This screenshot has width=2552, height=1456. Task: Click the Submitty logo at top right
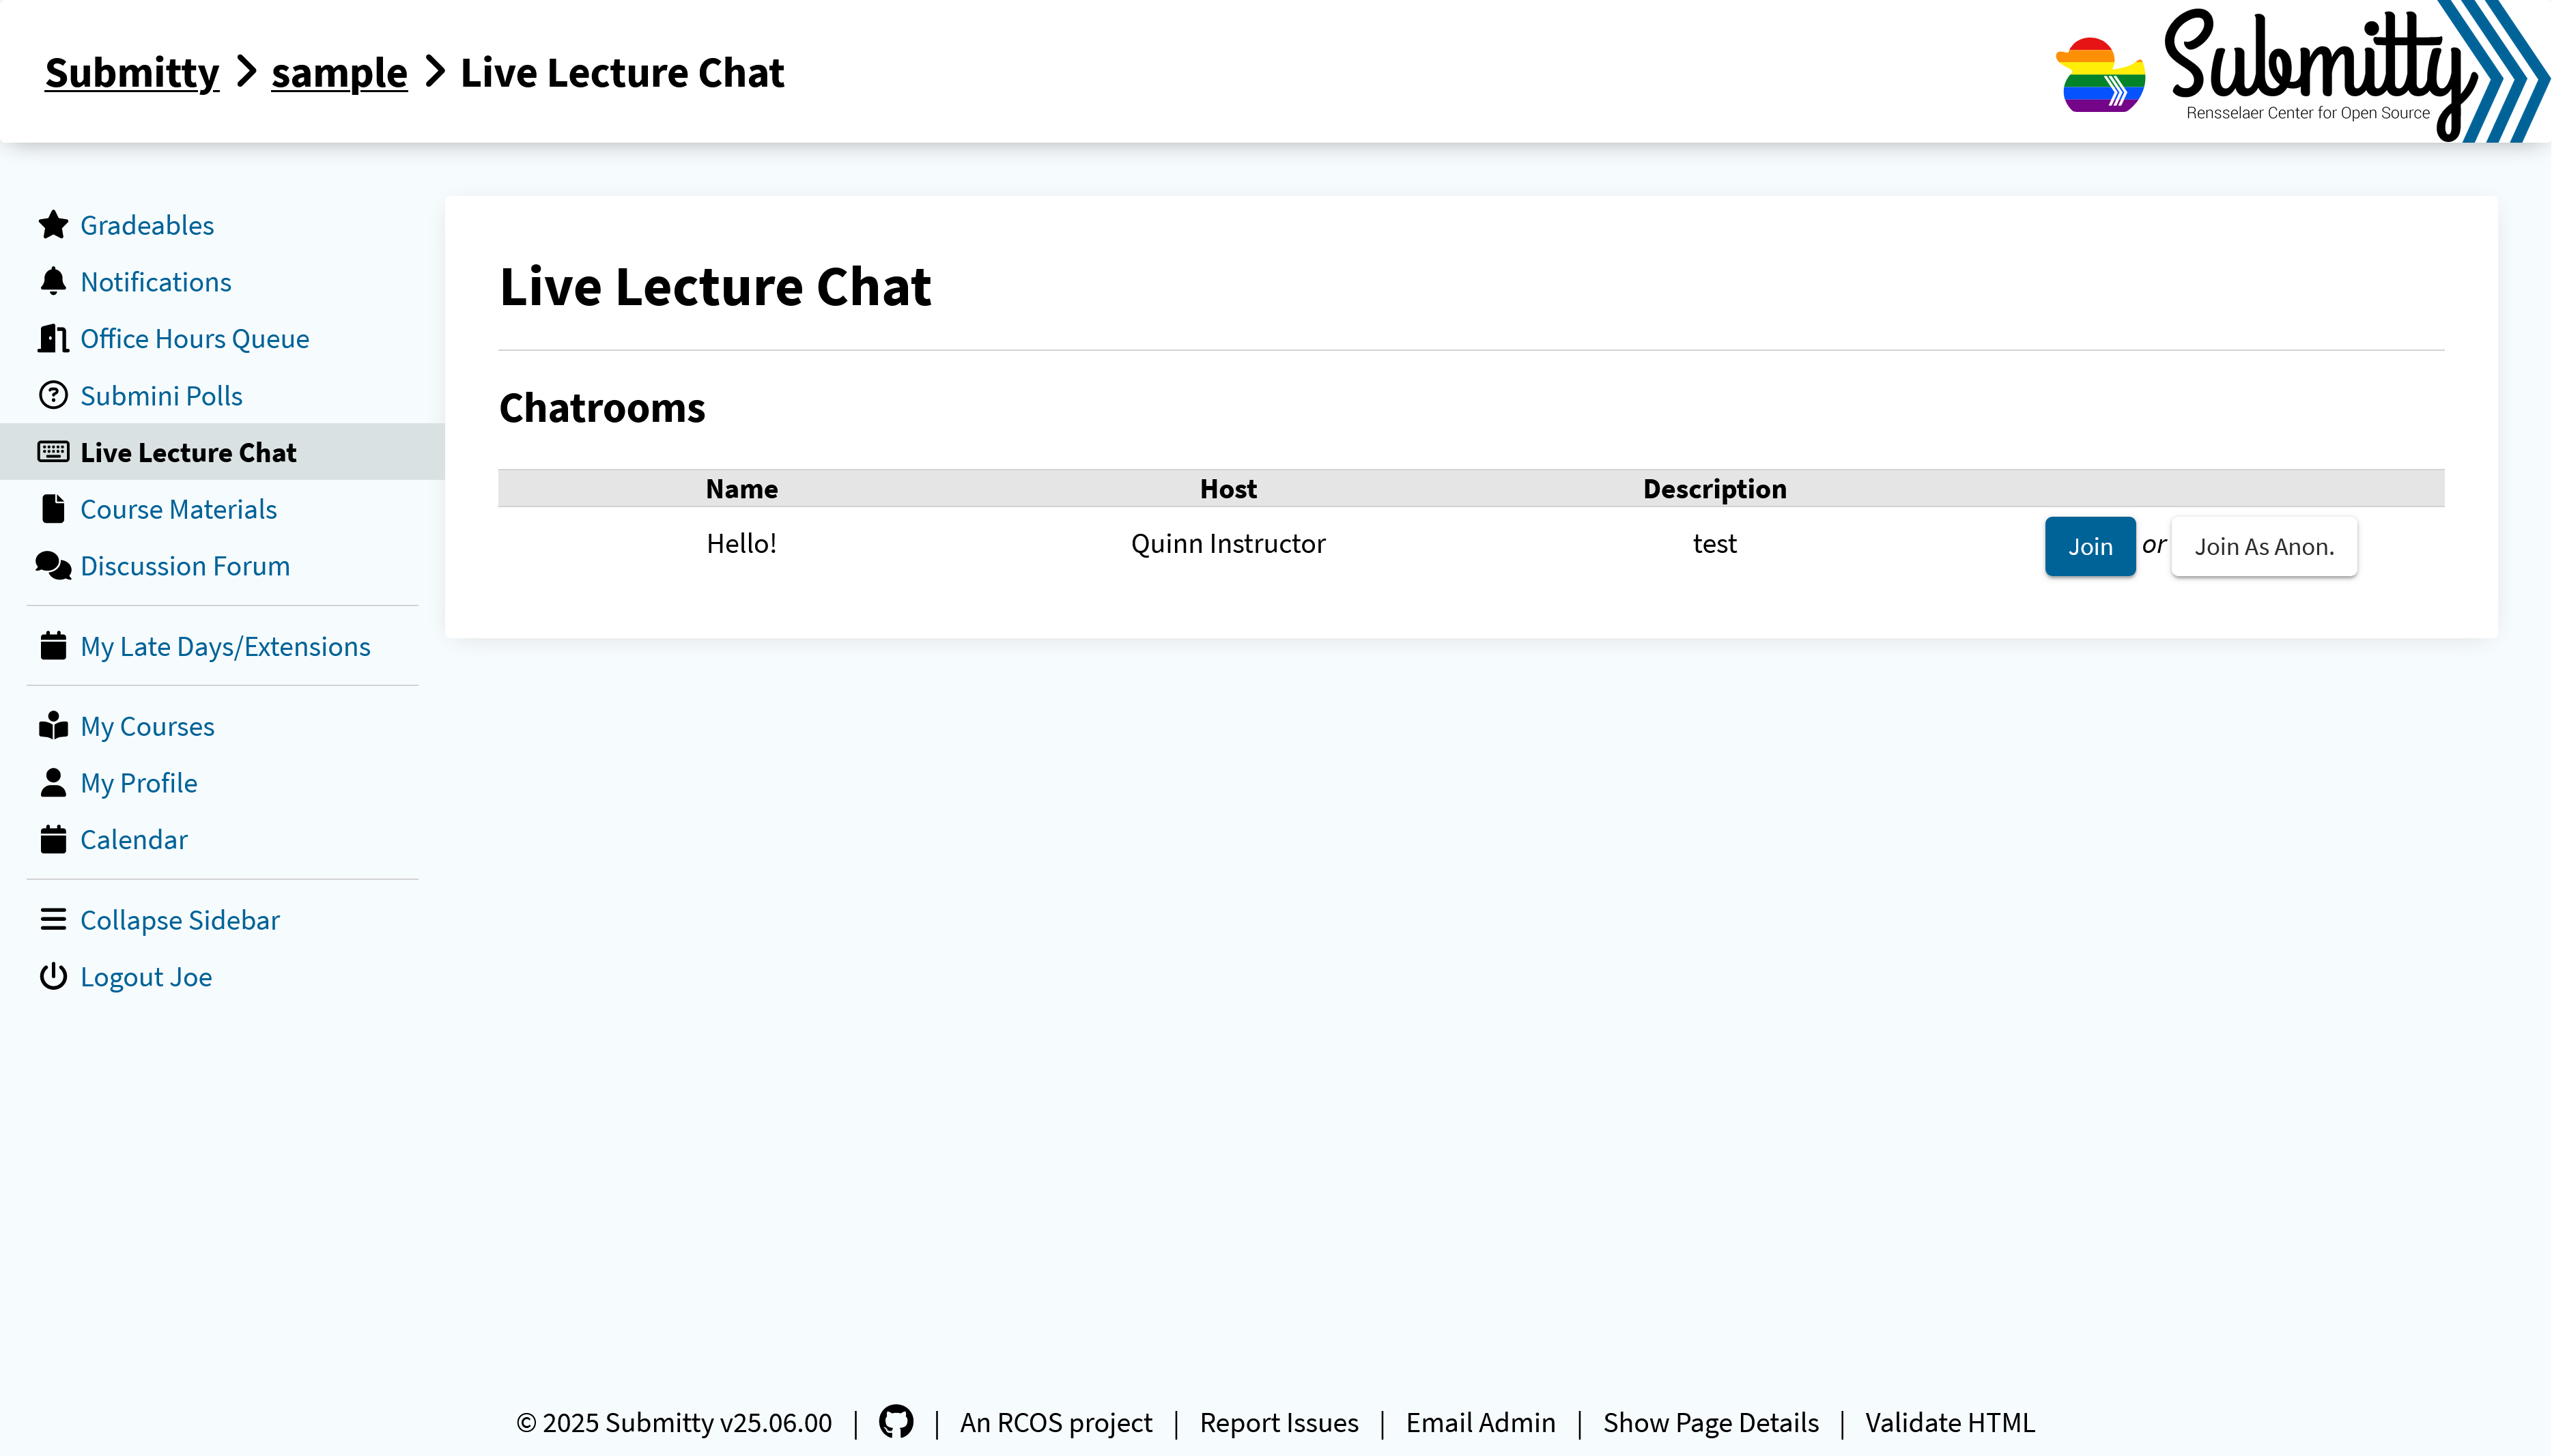[2356, 71]
